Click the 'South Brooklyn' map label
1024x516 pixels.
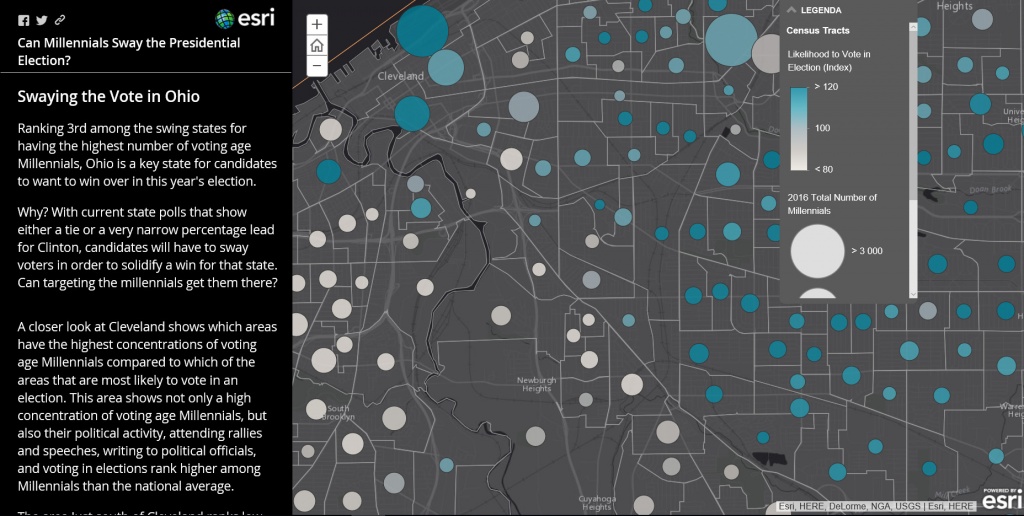click(x=338, y=412)
